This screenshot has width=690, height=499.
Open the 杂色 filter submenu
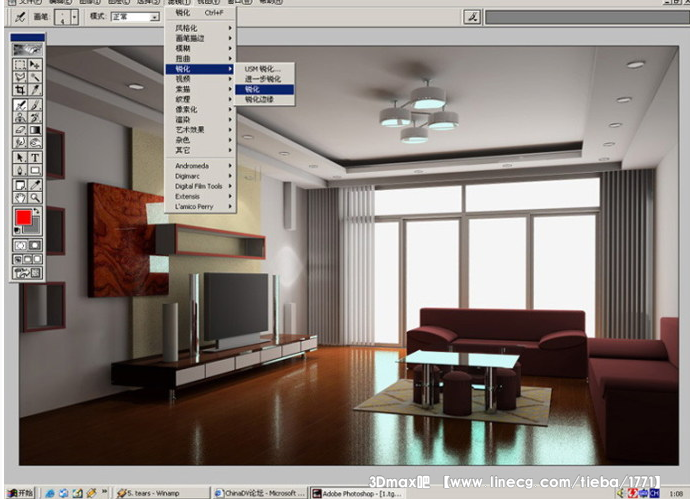point(200,139)
